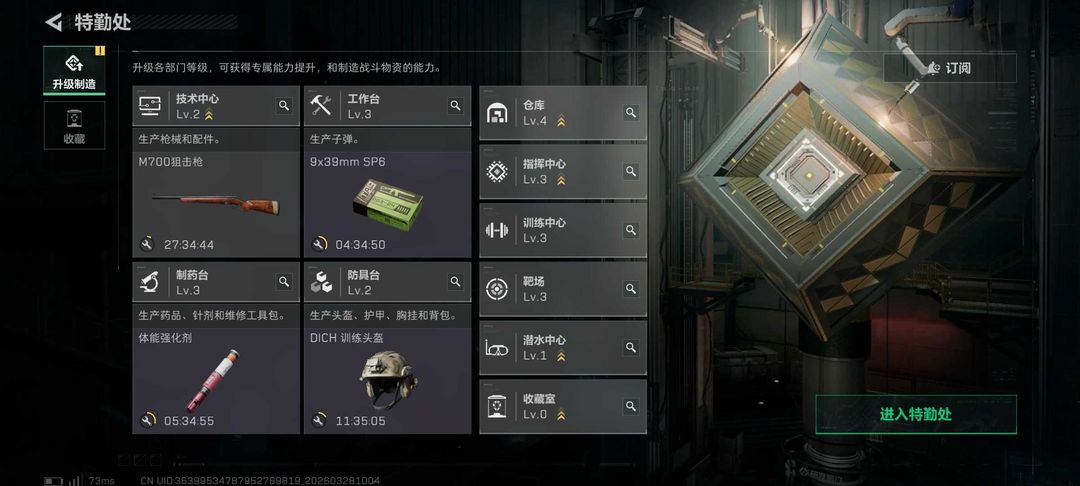Click magnifier icon on 指挥中心 row

(630, 171)
